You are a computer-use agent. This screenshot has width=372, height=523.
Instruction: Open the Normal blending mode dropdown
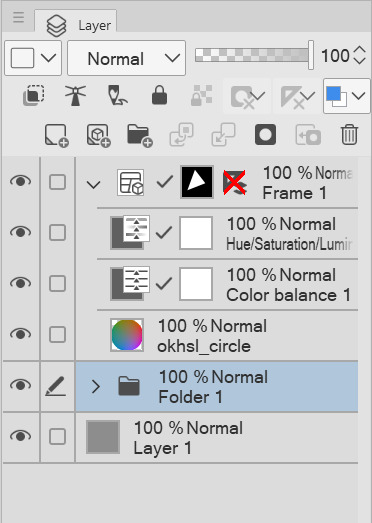126,58
